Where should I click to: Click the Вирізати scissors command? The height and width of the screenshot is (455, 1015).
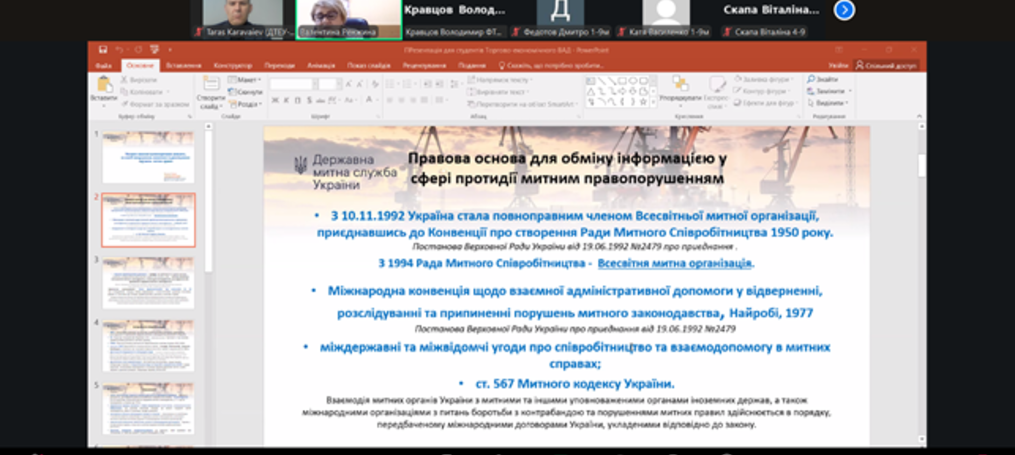pos(139,80)
